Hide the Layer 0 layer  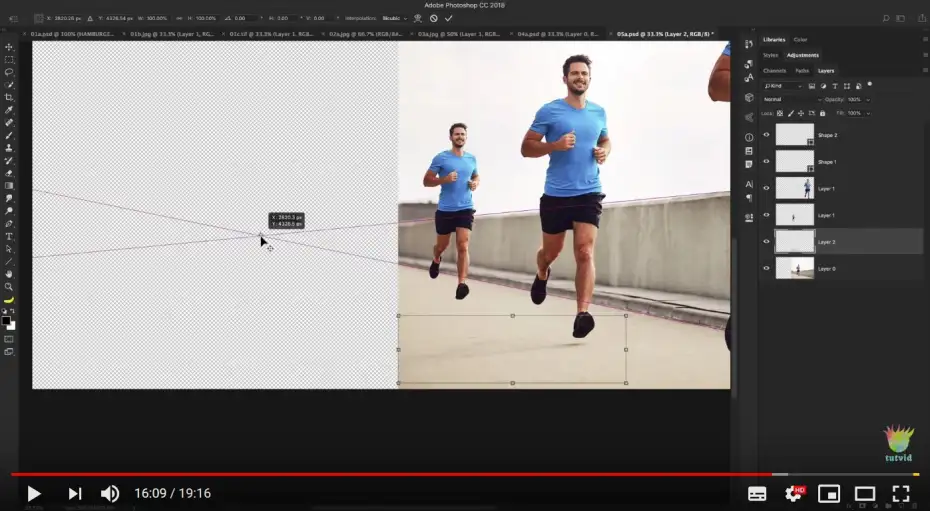(766, 268)
